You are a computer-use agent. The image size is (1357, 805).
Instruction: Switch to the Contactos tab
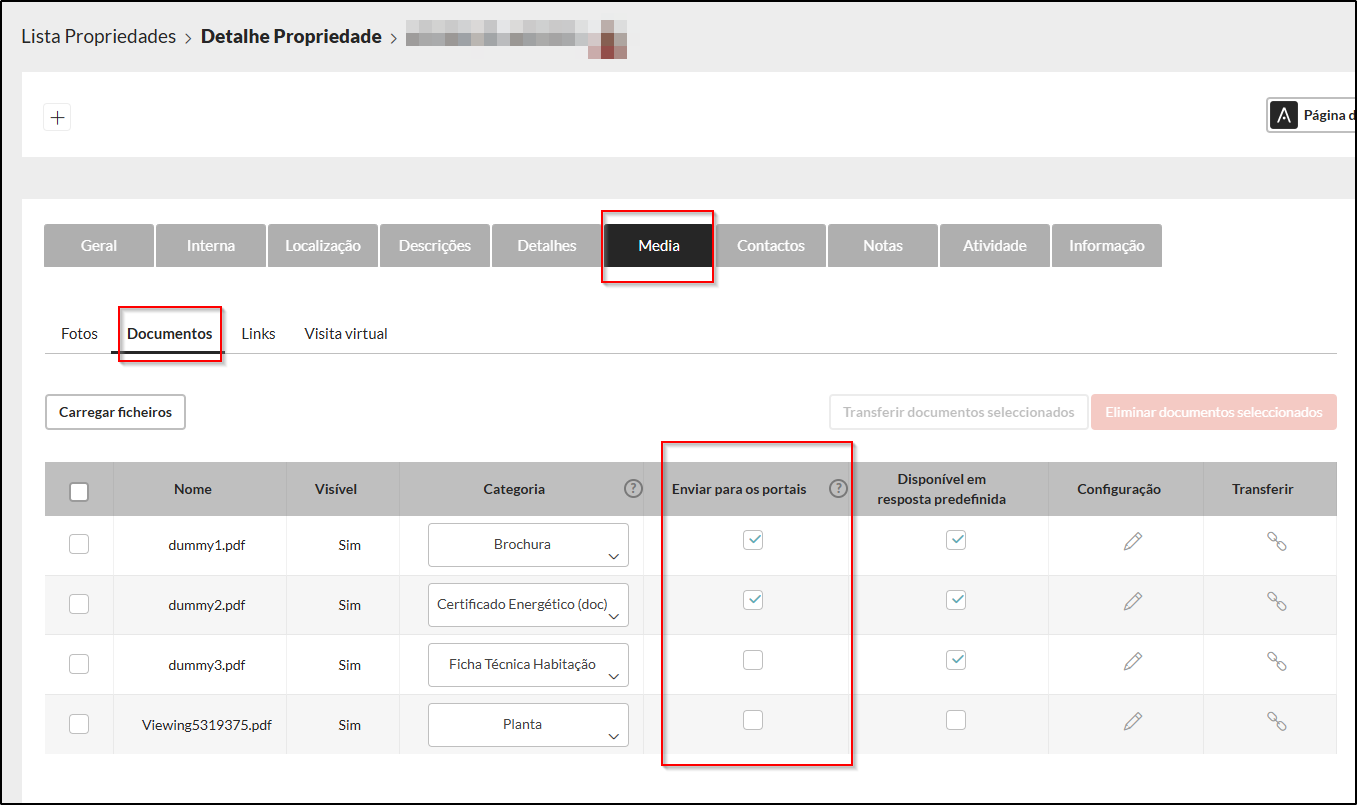[770, 246]
